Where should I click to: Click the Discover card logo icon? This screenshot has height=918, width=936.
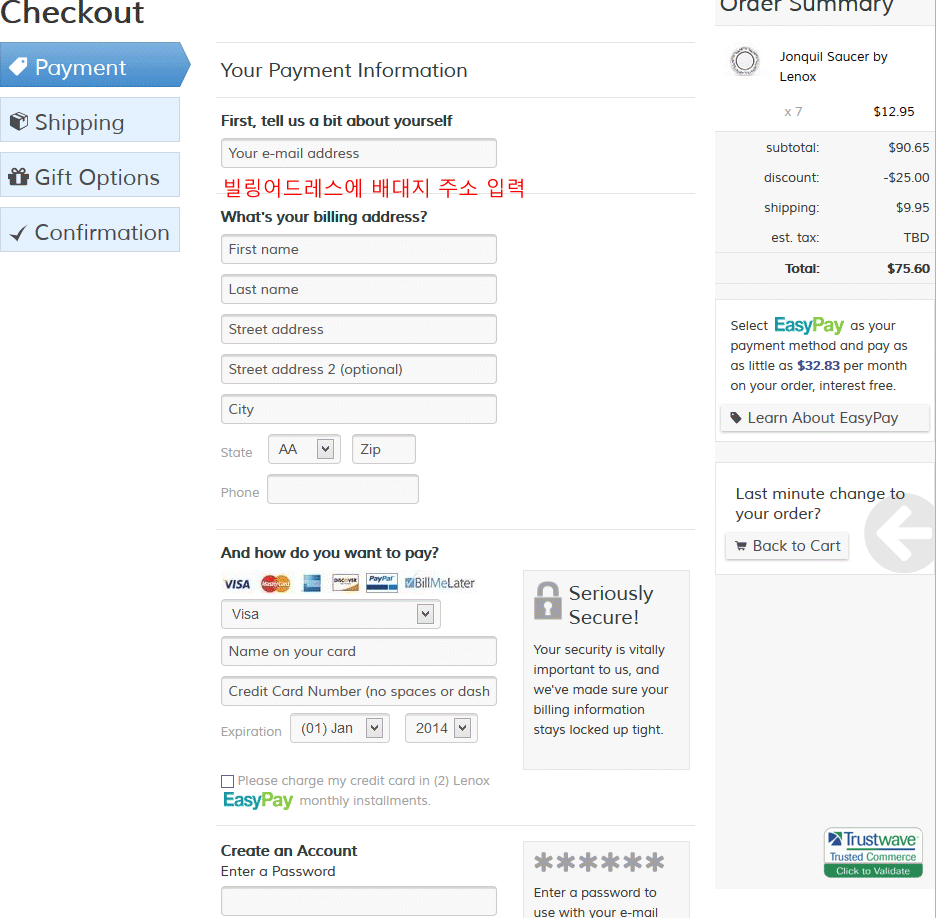345,583
